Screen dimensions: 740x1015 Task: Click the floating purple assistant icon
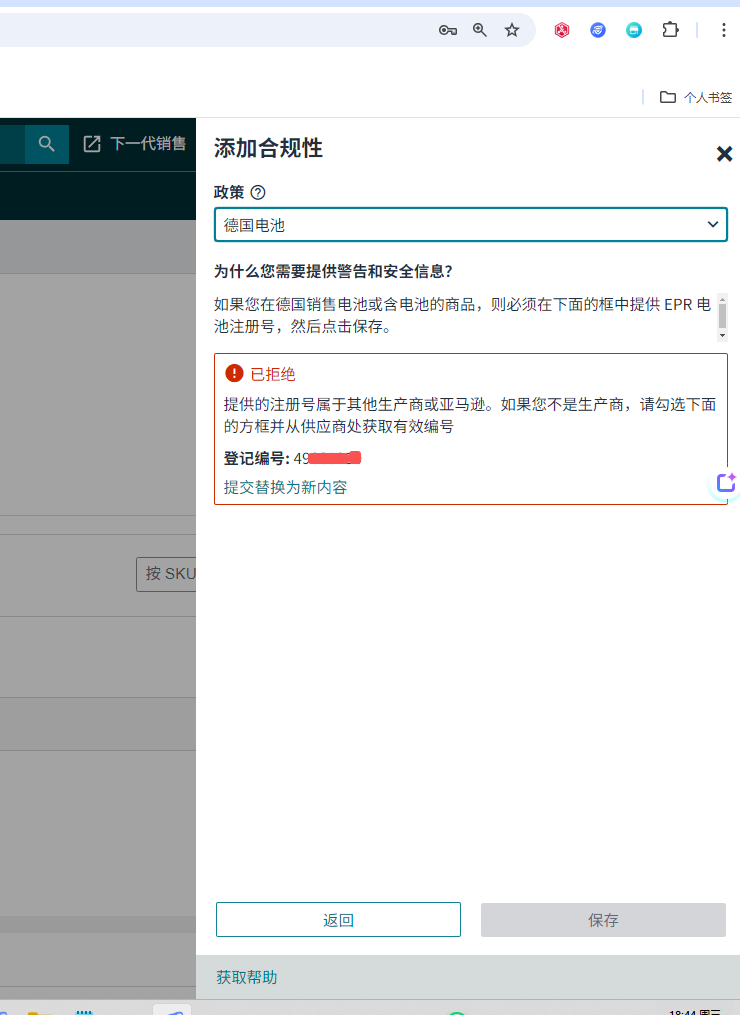[725, 483]
